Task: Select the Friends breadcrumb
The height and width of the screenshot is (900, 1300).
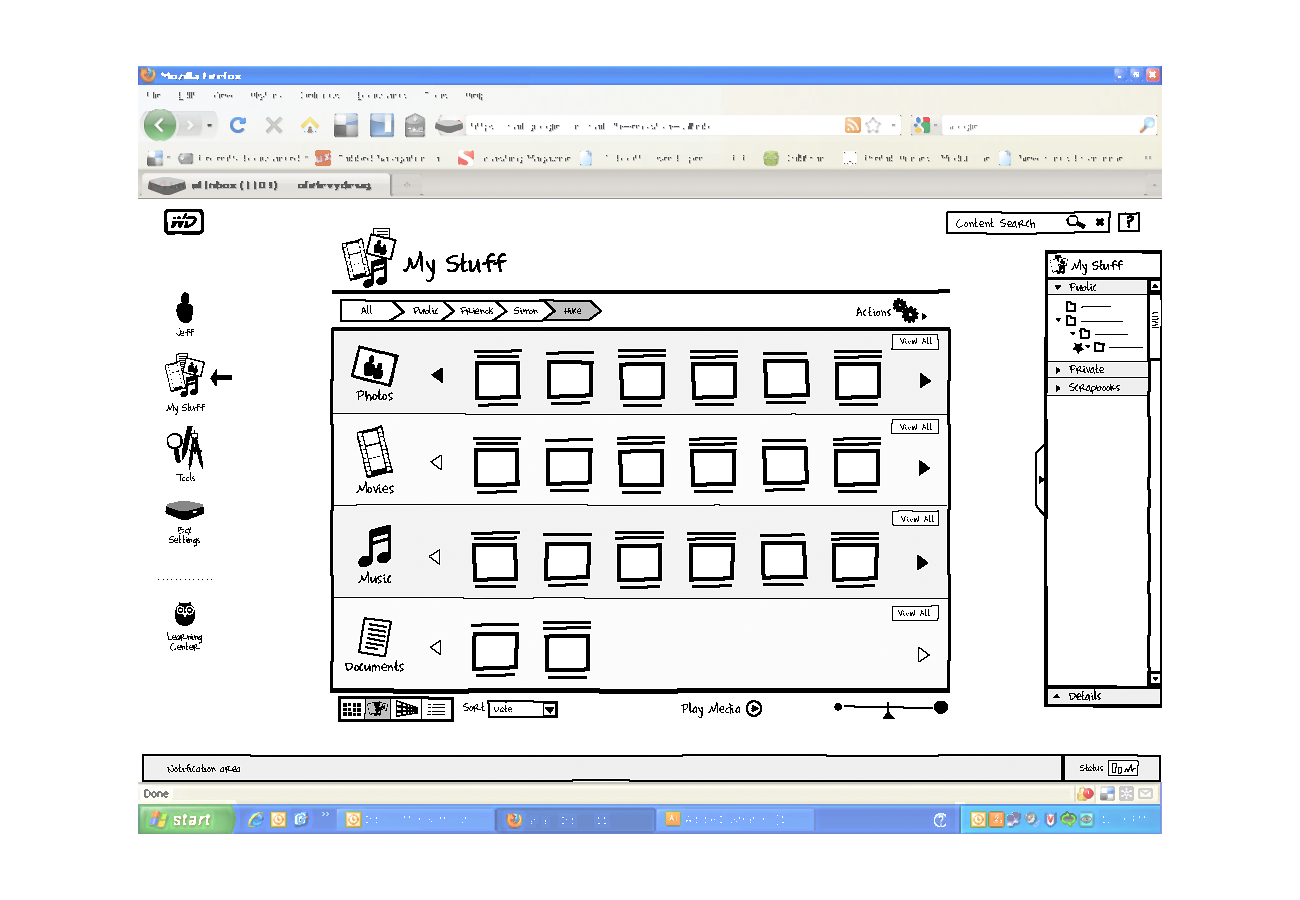Action: 477,310
